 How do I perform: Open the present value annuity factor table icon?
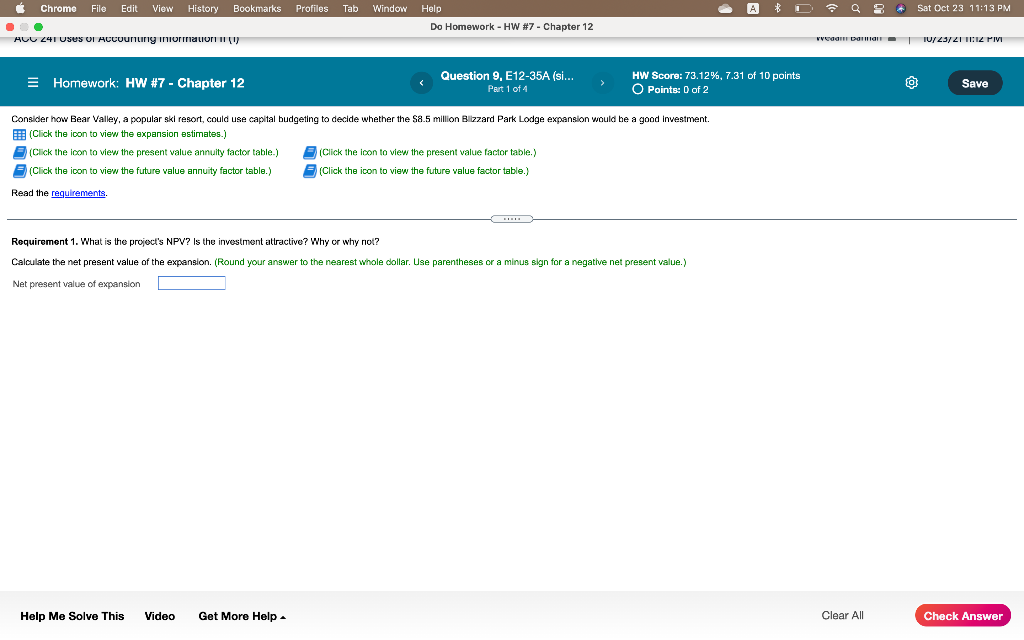click(19, 152)
